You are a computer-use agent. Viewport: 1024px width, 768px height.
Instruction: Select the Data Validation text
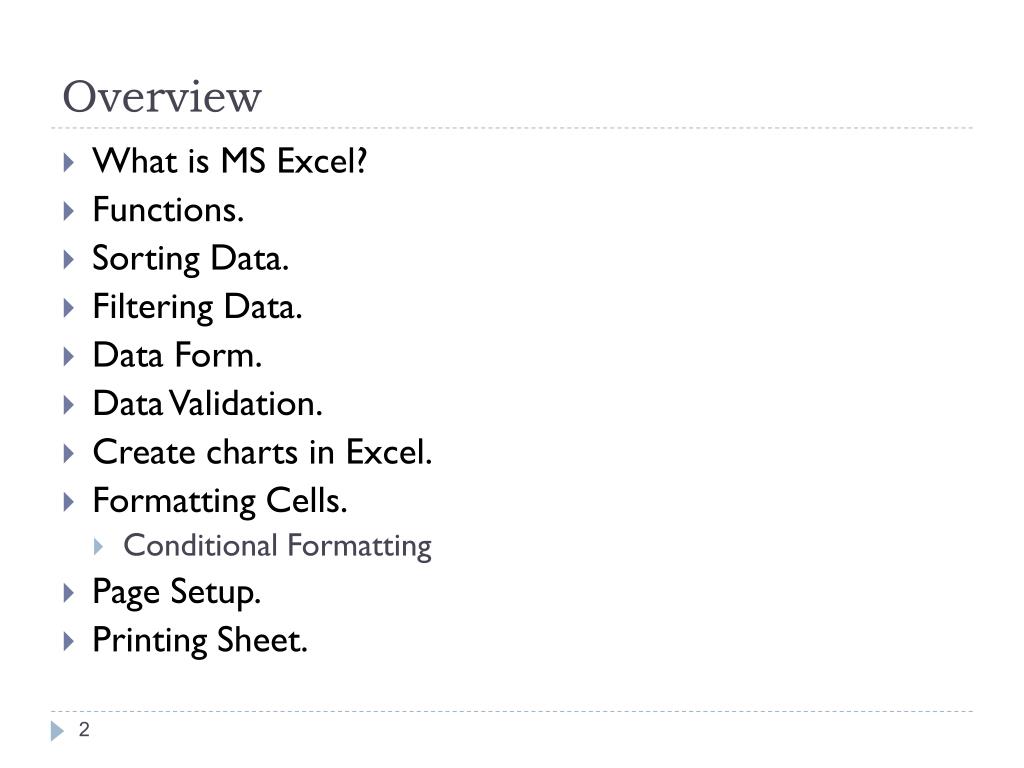[208, 404]
